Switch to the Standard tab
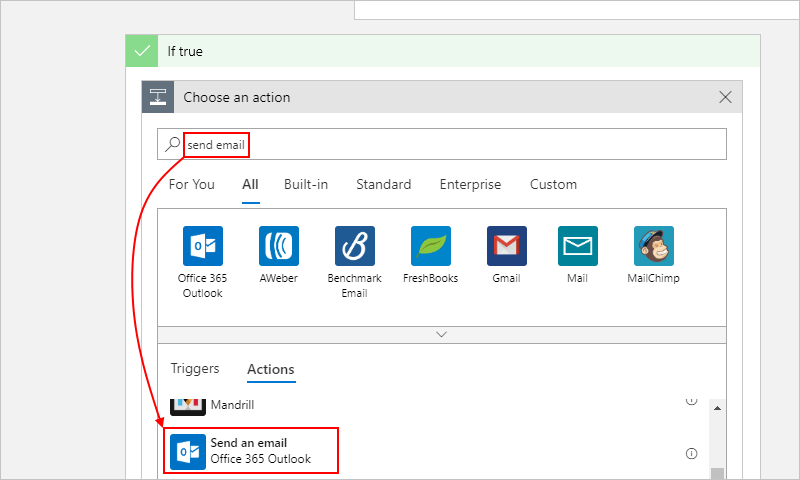The height and width of the screenshot is (480, 800). (x=383, y=184)
